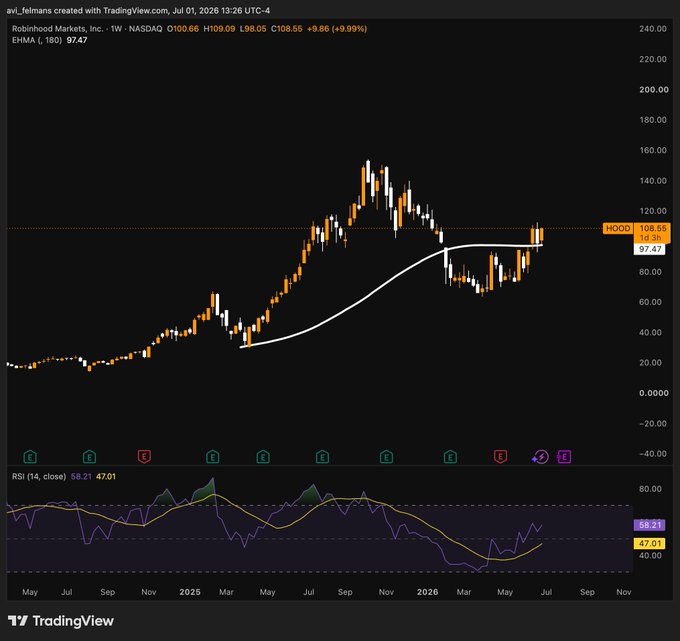680x641 pixels.
Task: Click the green earnings marker above May 2025
Action: click(263, 457)
